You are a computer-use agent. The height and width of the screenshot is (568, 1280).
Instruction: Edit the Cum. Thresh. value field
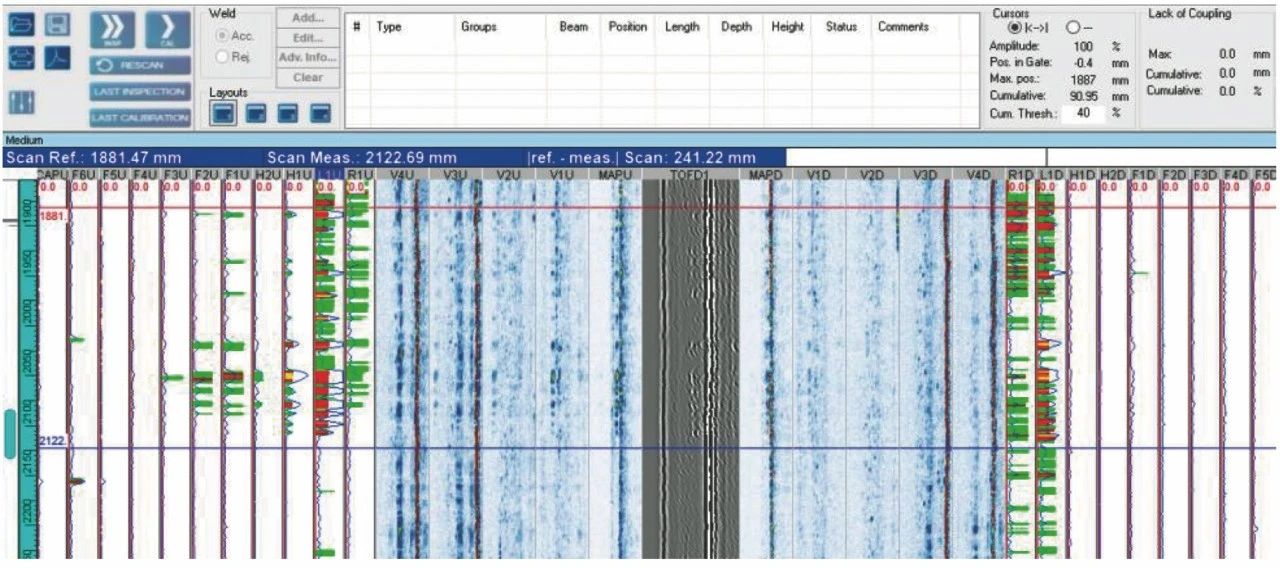(x=1085, y=113)
